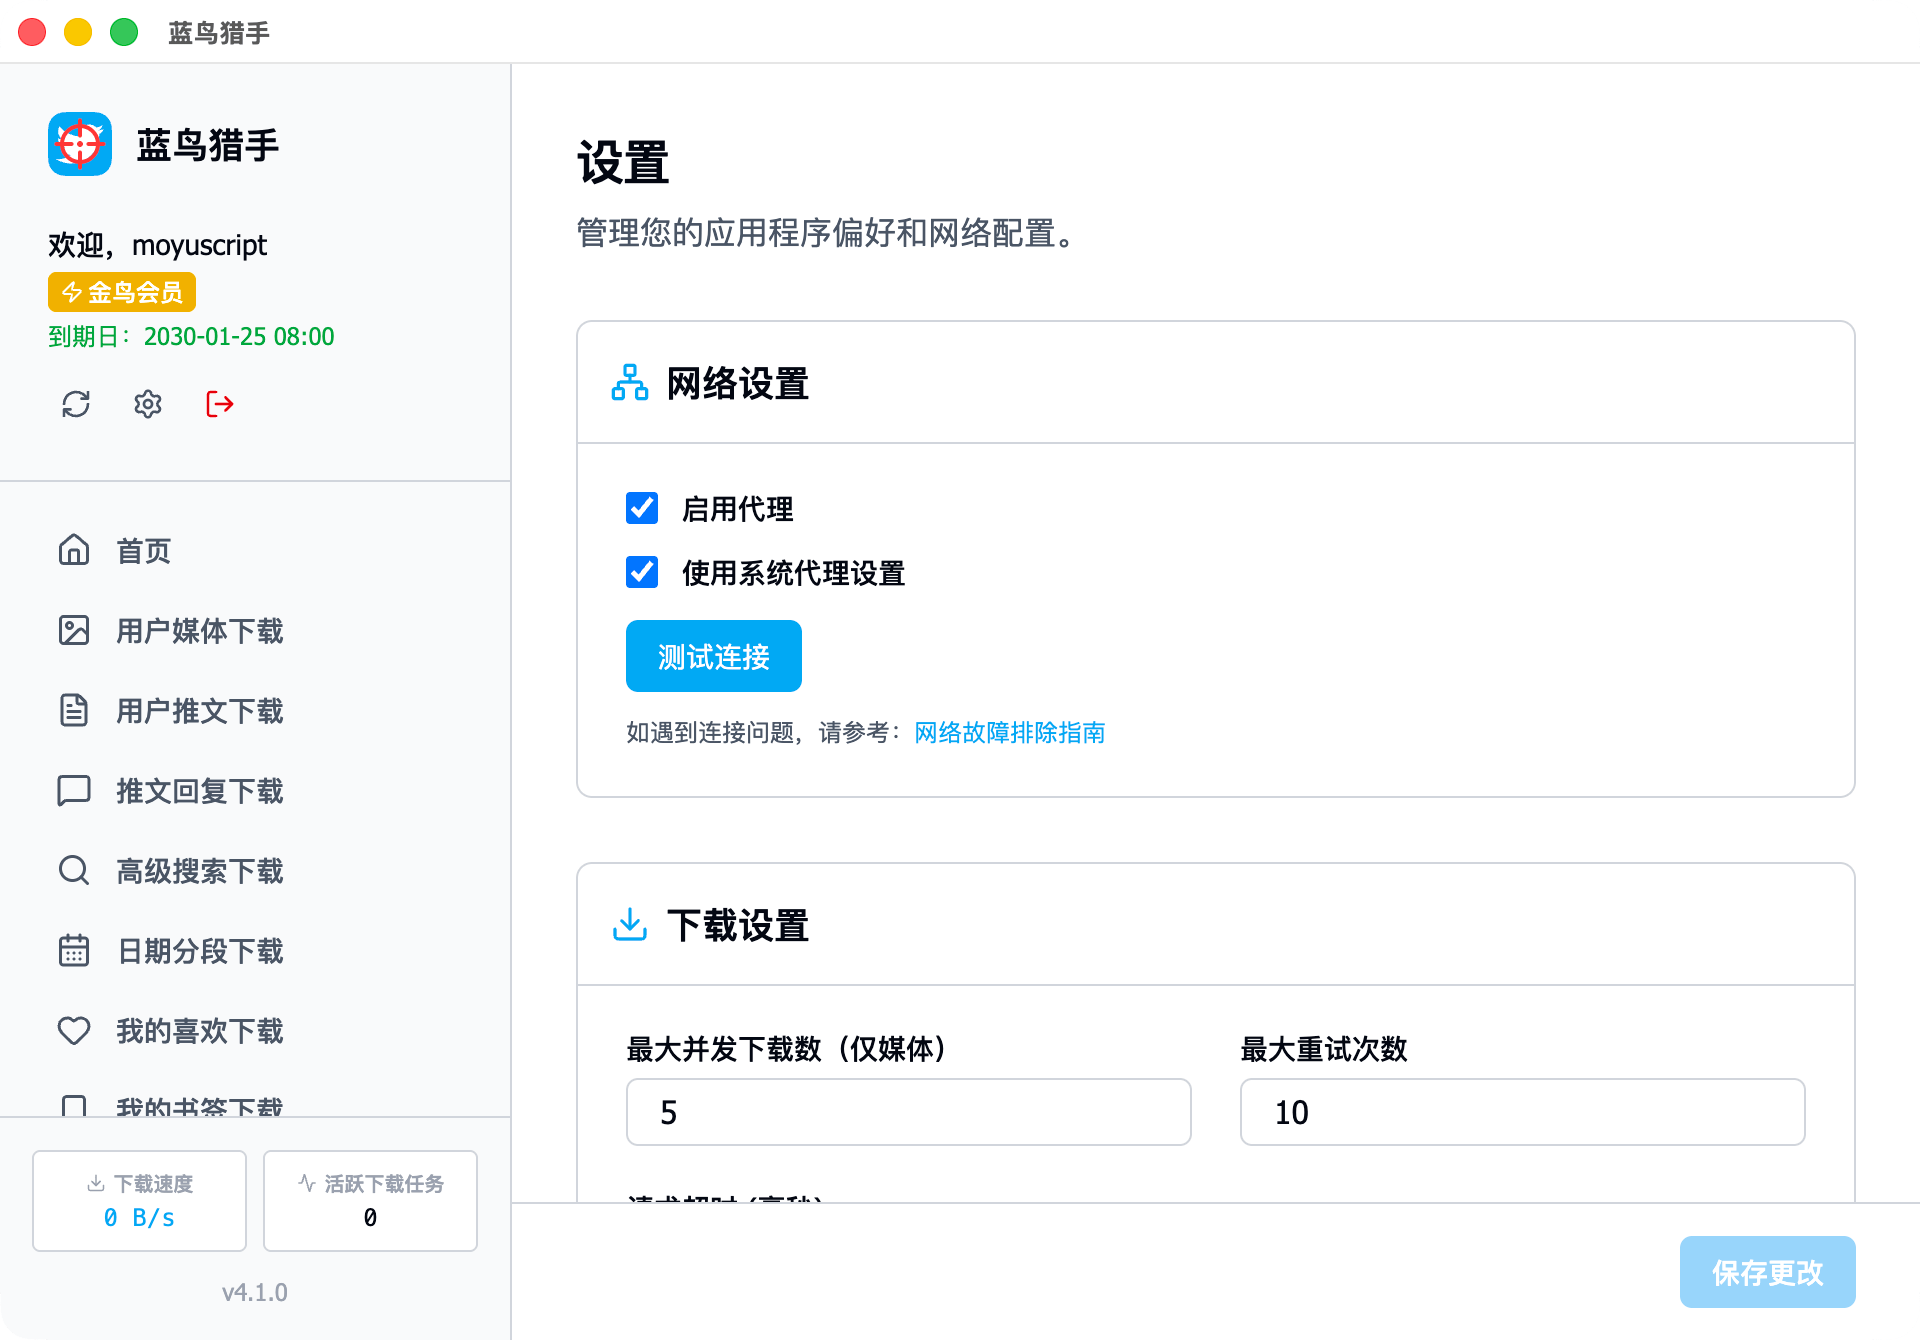Click the 蓝鸟猎手 crosshair app logo
Image resolution: width=1920 pixels, height=1340 pixels.
point(80,144)
